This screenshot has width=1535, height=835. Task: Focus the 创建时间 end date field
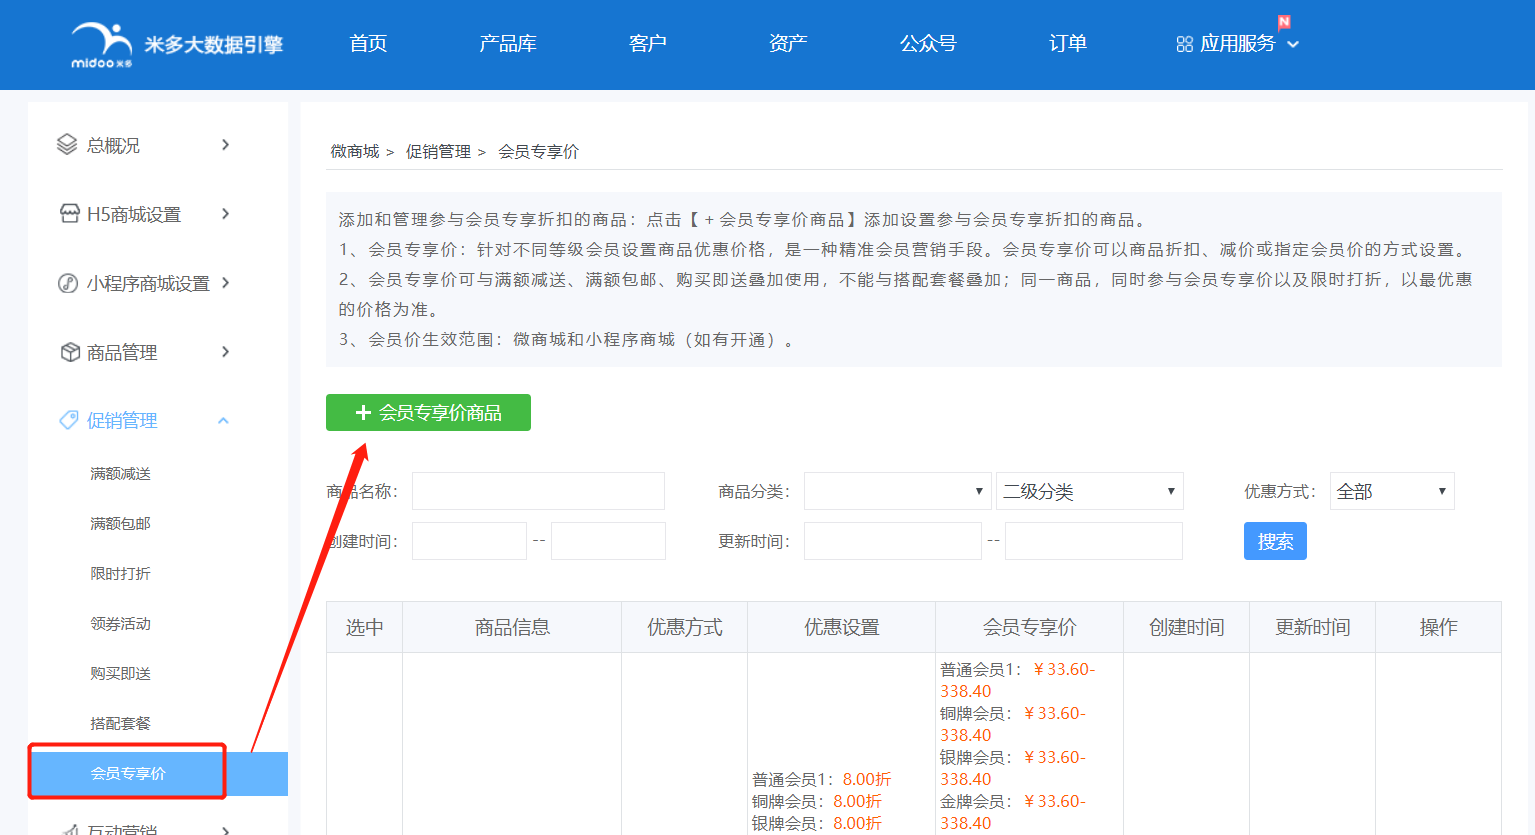tap(608, 541)
